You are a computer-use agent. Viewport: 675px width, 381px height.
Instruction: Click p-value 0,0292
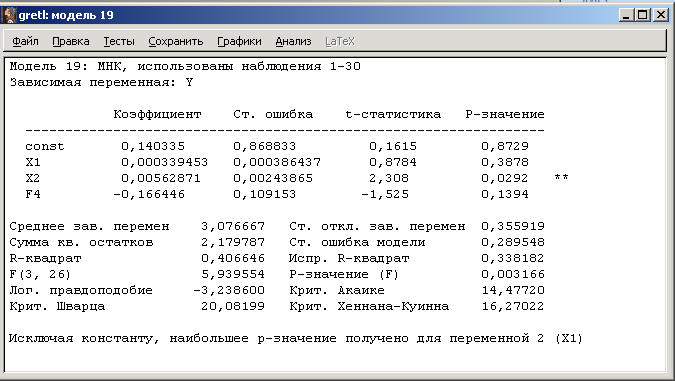coord(505,178)
